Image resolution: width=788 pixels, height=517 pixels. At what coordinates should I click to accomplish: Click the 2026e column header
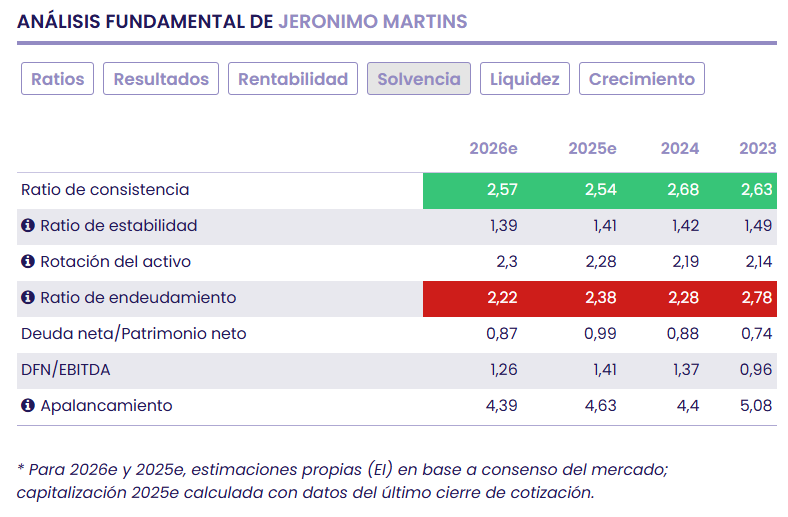click(493, 149)
